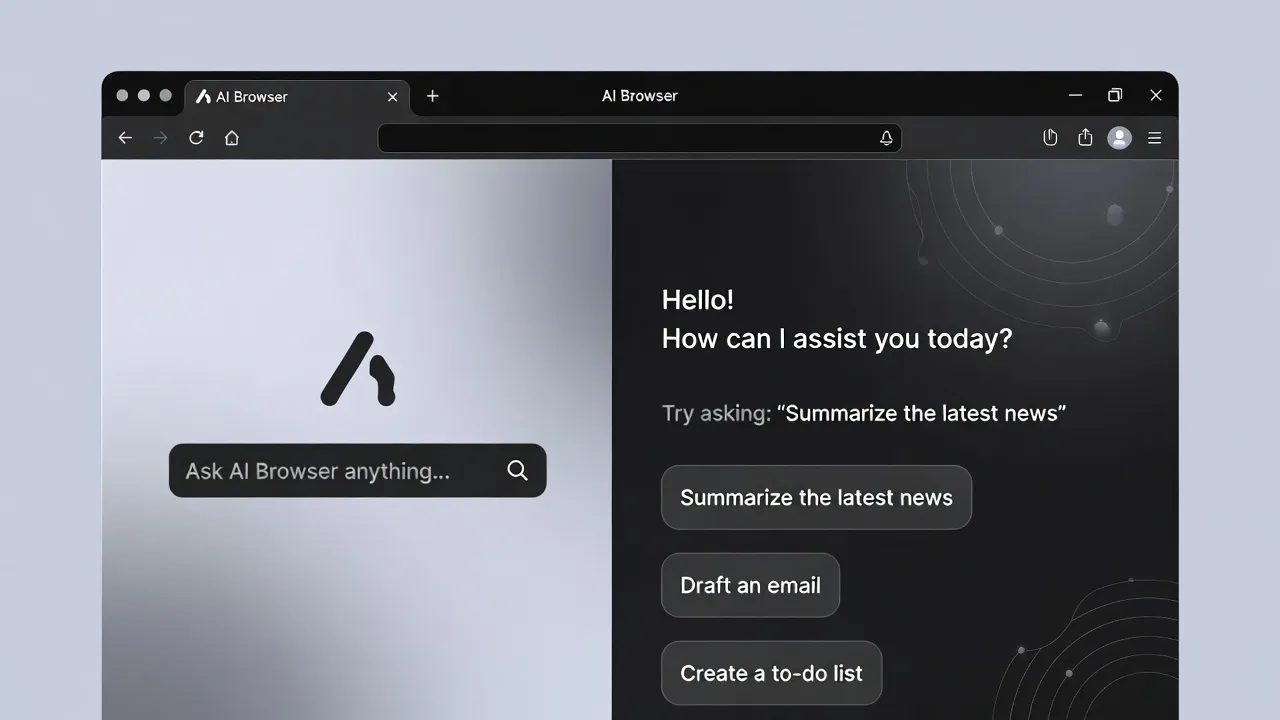Click the forward navigation arrow
This screenshot has width=1280, height=720.
pyautogui.click(x=160, y=138)
